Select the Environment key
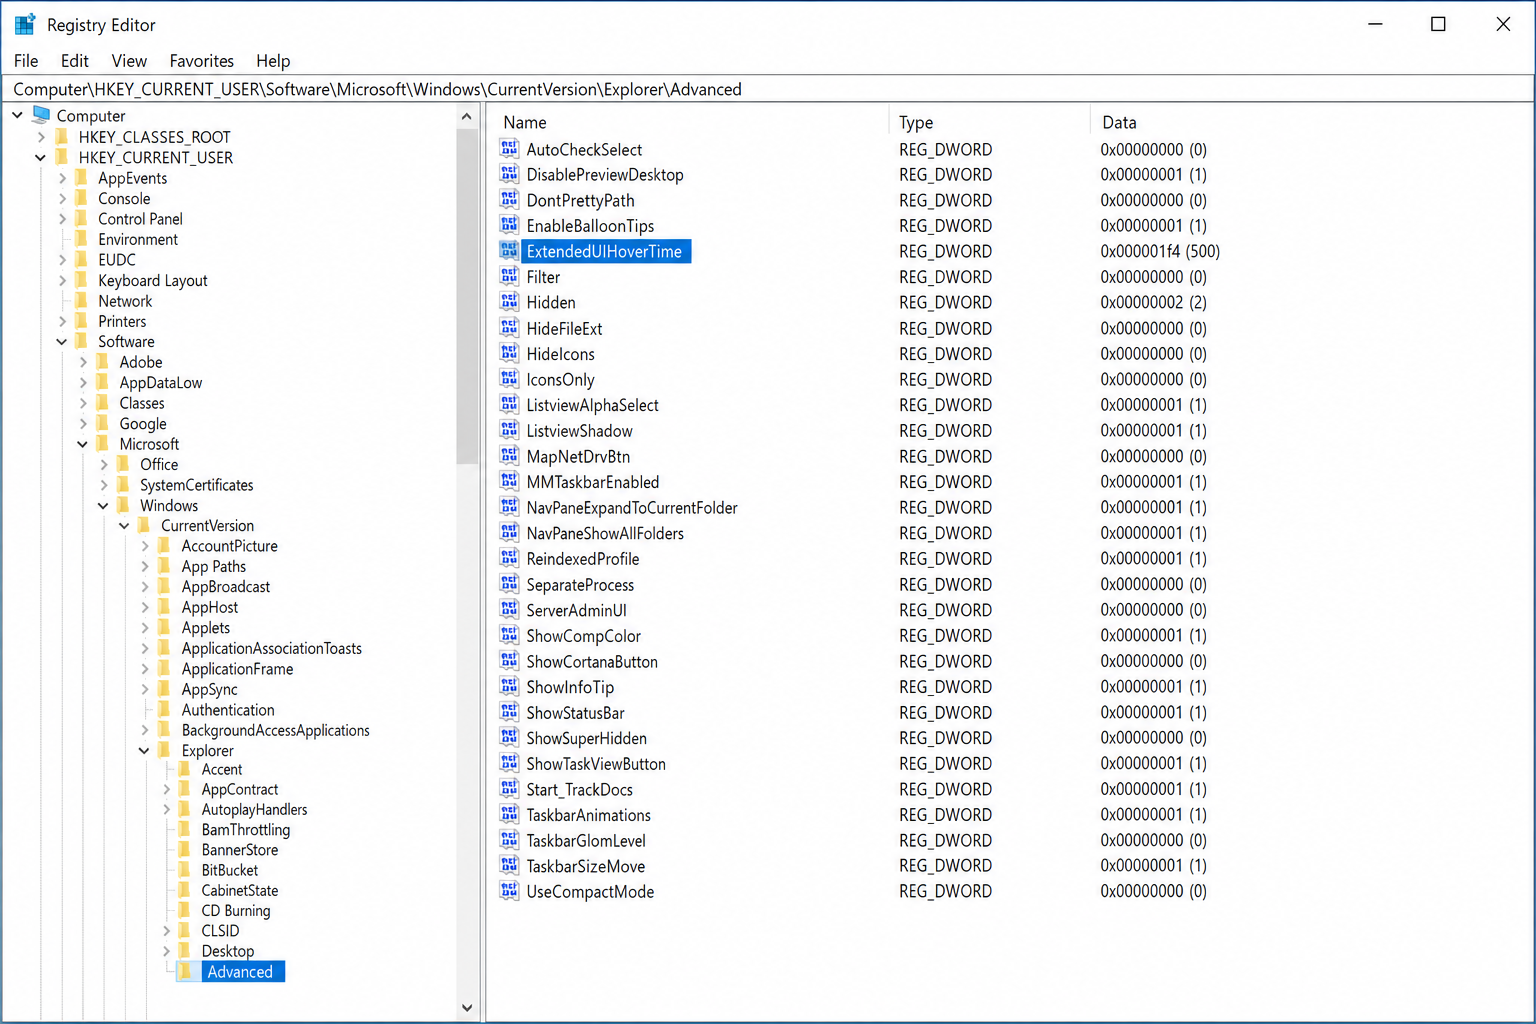Image resolution: width=1536 pixels, height=1024 pixels. coord(138,239)
